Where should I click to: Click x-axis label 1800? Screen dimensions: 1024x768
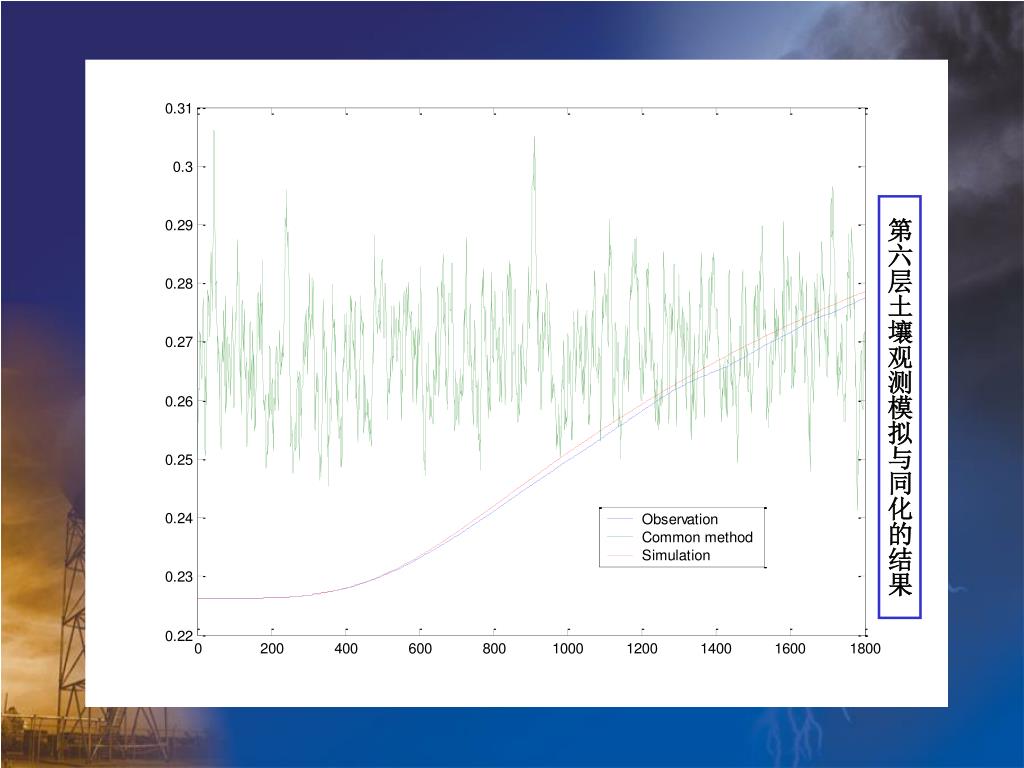865,648
